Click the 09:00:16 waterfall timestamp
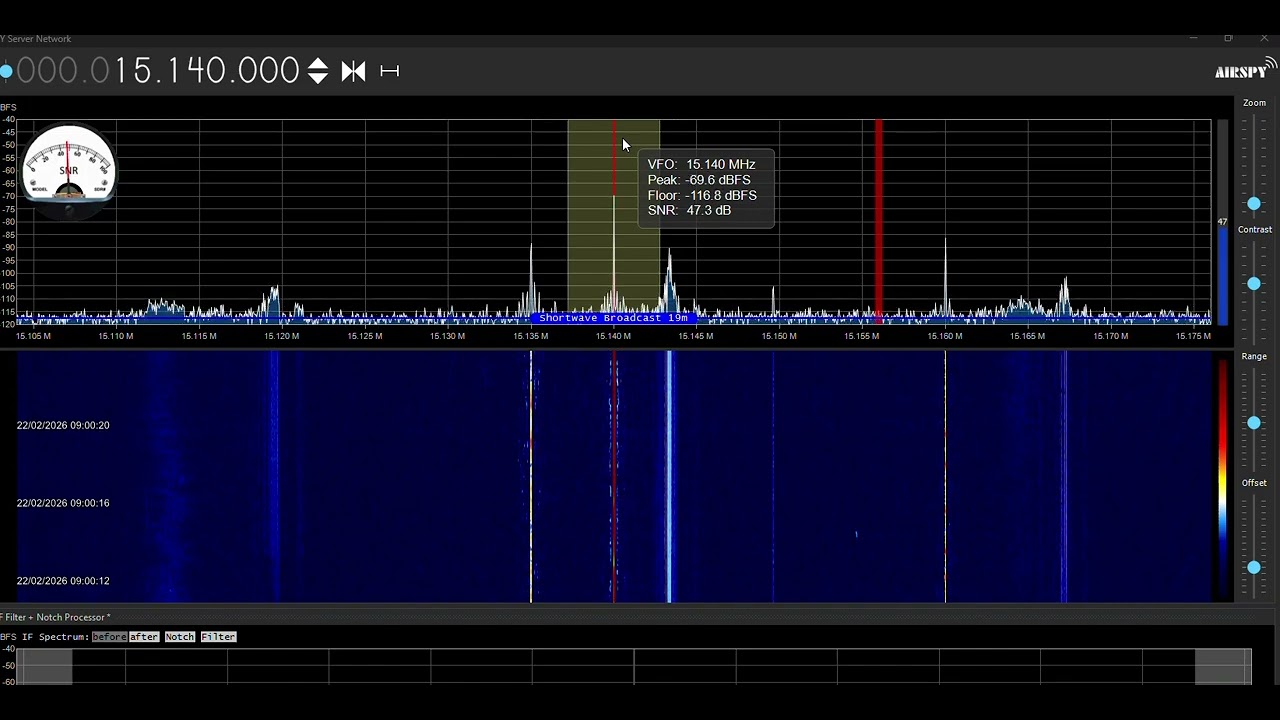 pos(63,503)
